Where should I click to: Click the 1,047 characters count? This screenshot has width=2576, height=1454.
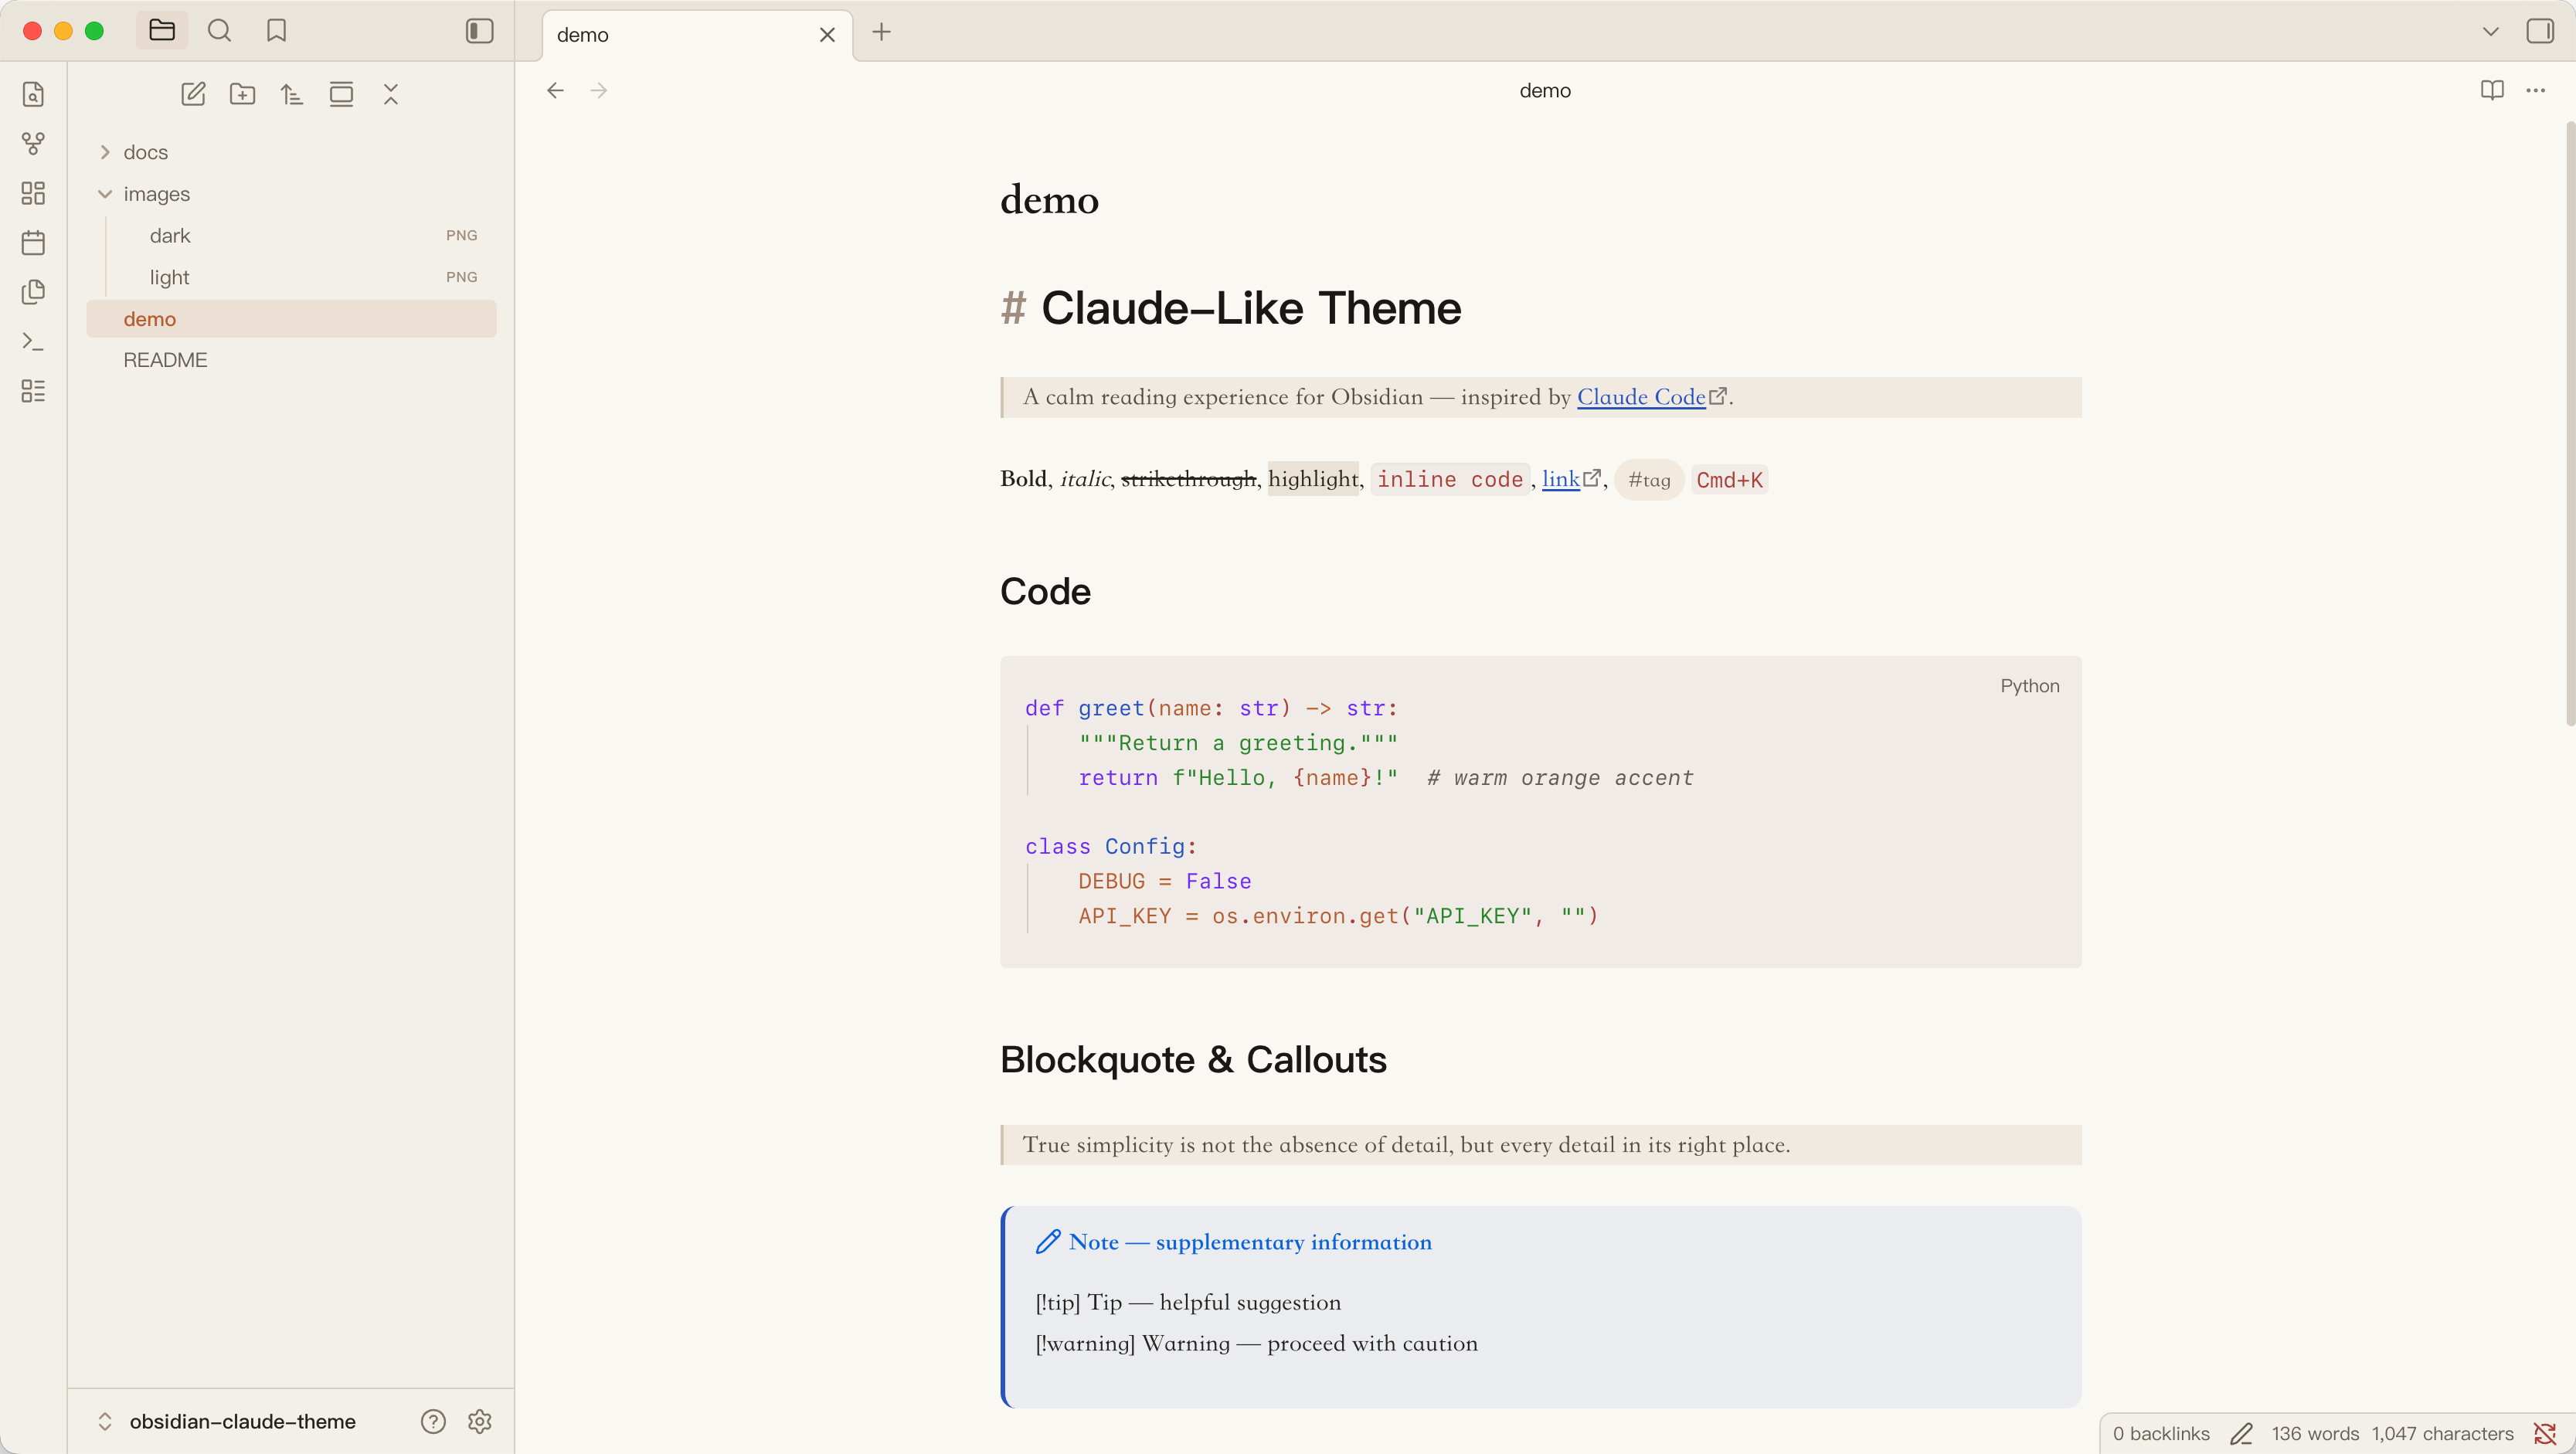pyautogui.click(x=2442, y=1433)
